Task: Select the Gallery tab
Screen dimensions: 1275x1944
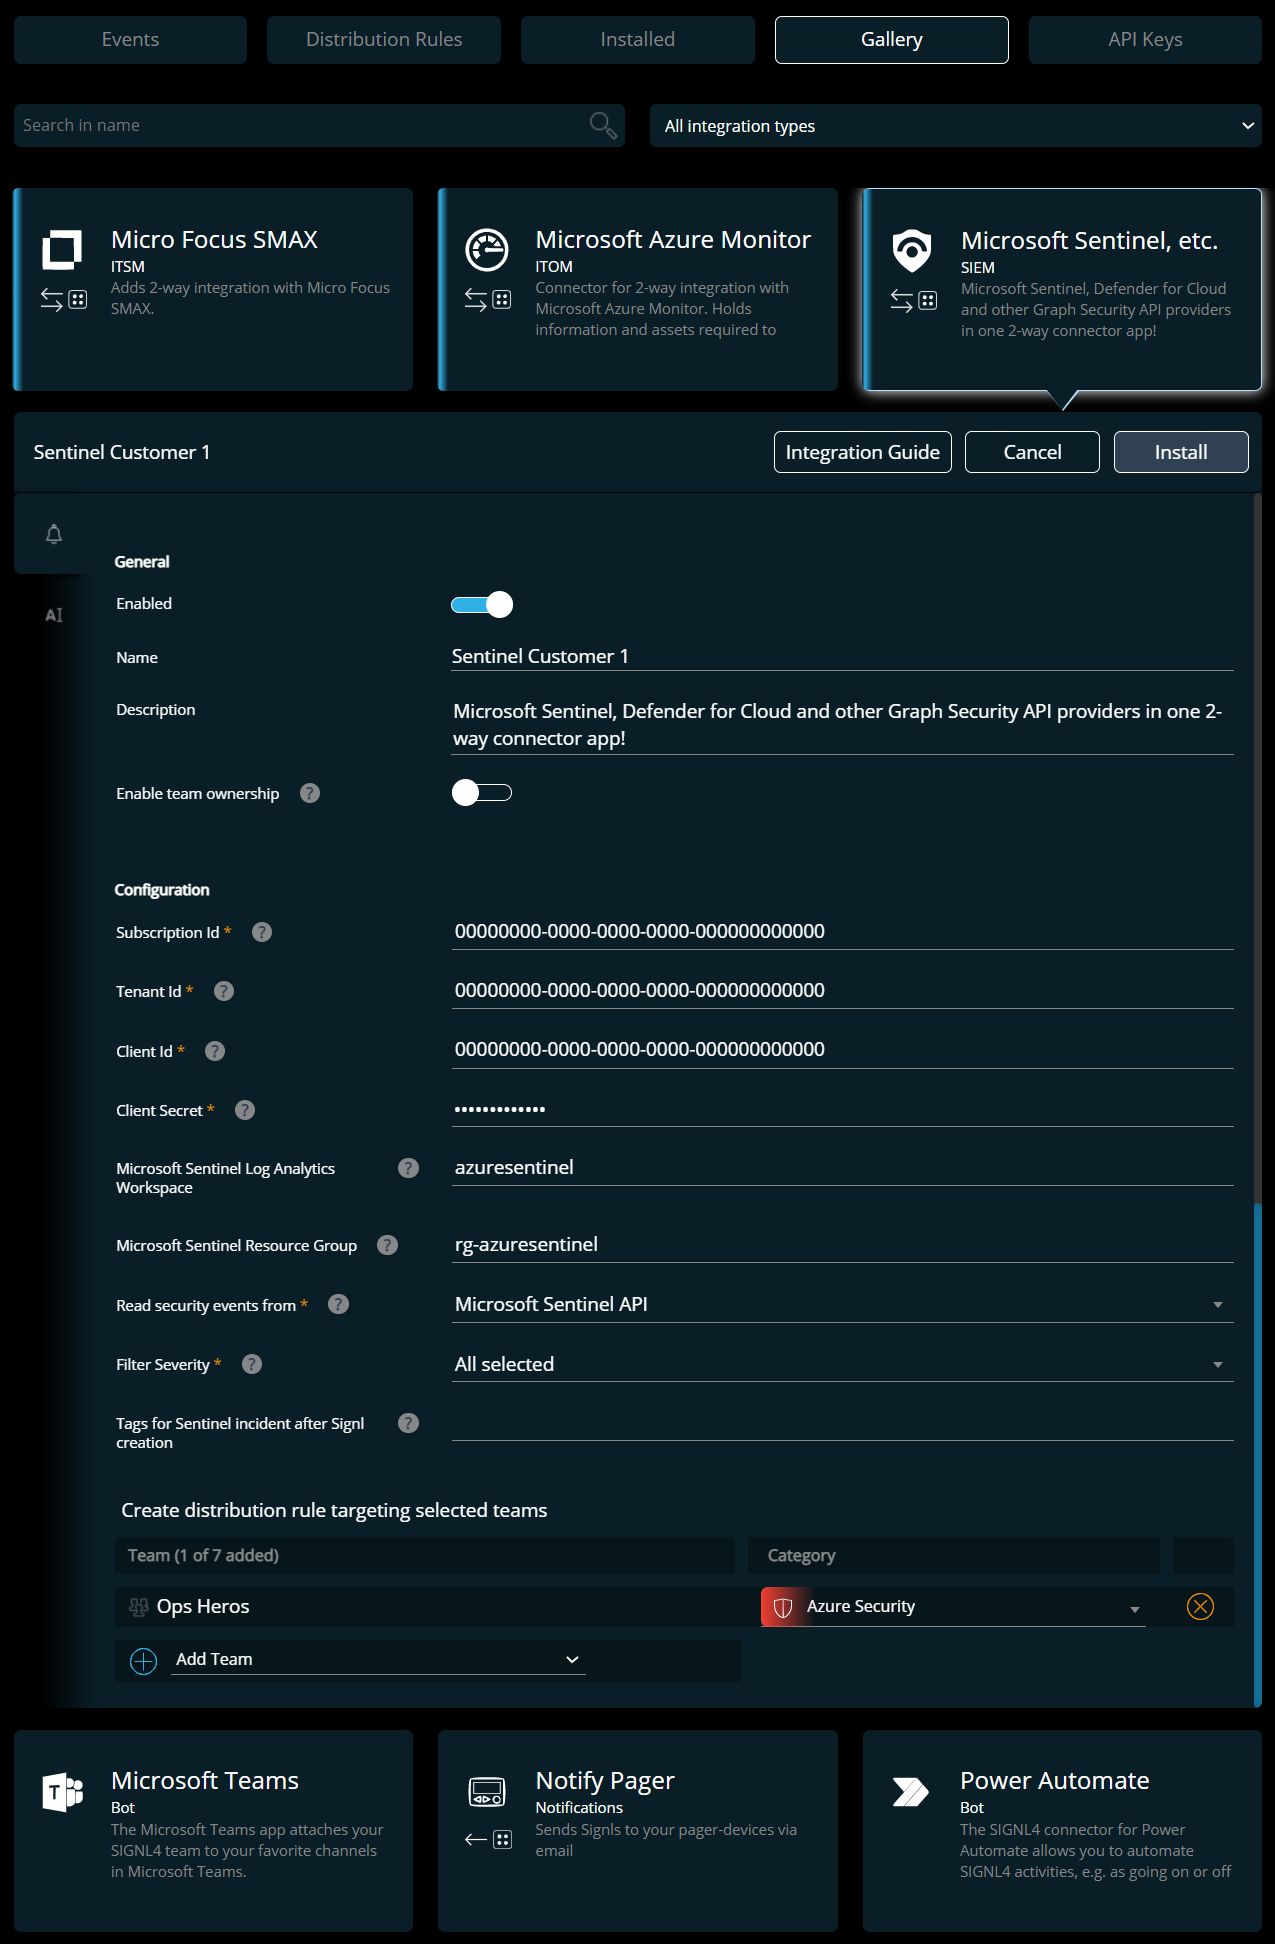Action: point(892,39)
